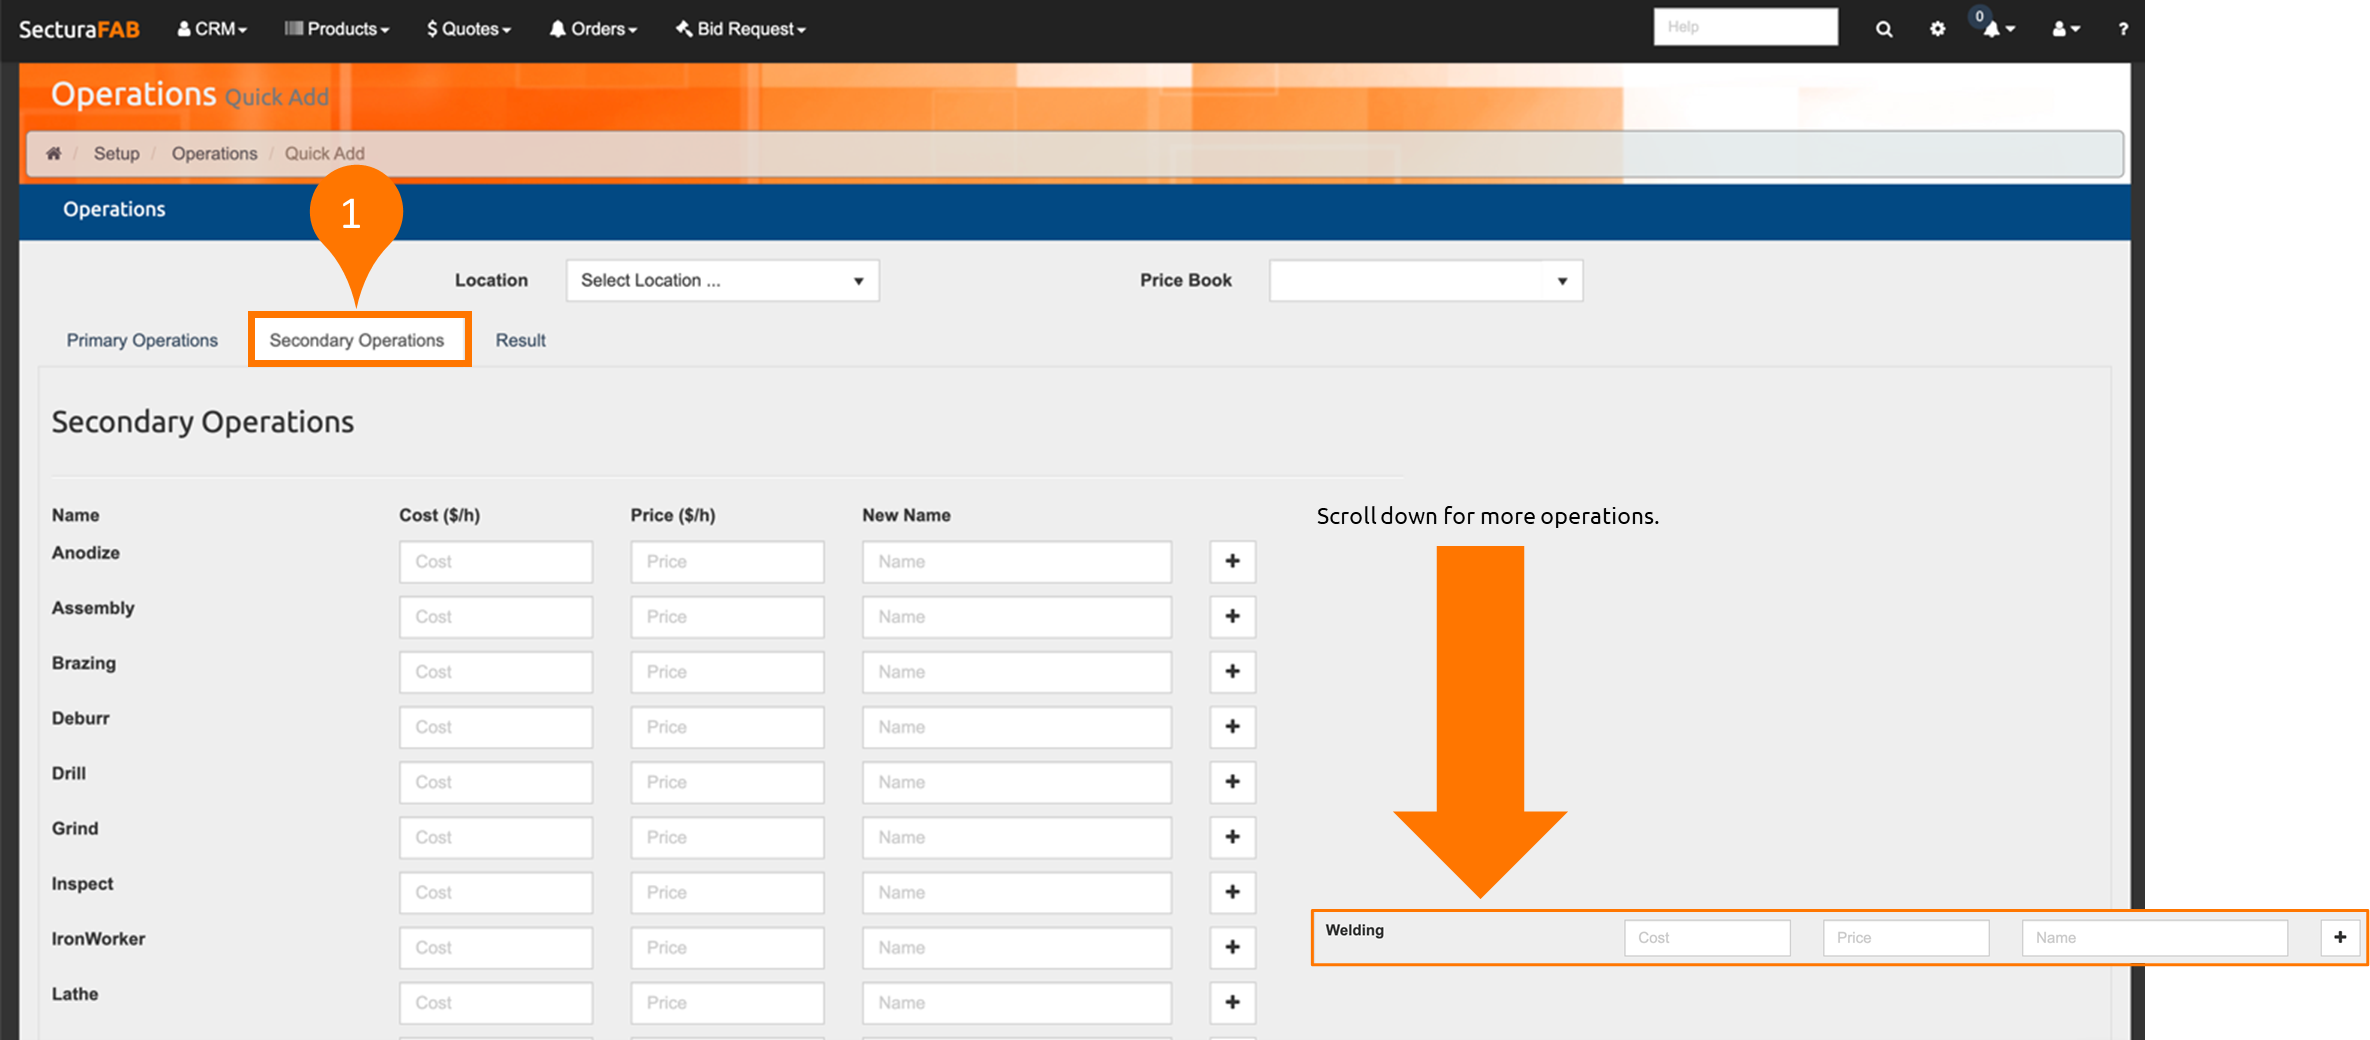Open the notifications bell menu
Viewport: 2370px width, 1040px height.
(x=1997, y=29)
